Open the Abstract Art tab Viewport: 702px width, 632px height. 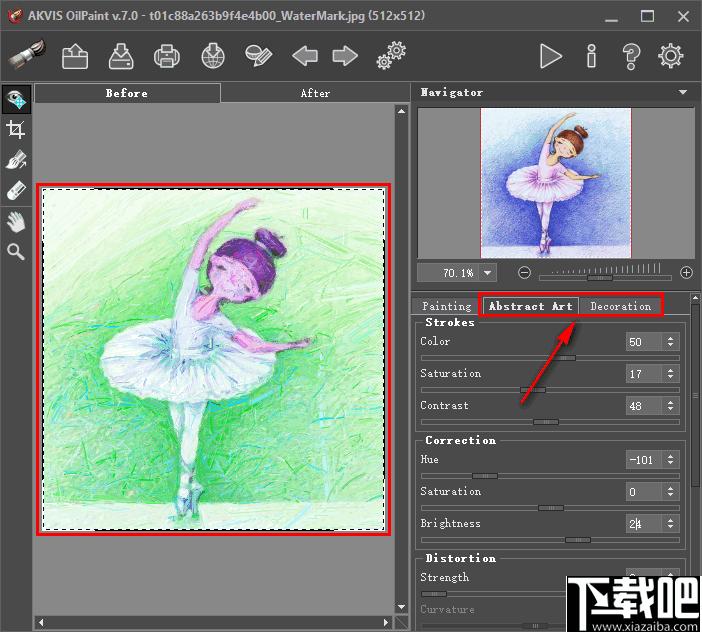531,306
